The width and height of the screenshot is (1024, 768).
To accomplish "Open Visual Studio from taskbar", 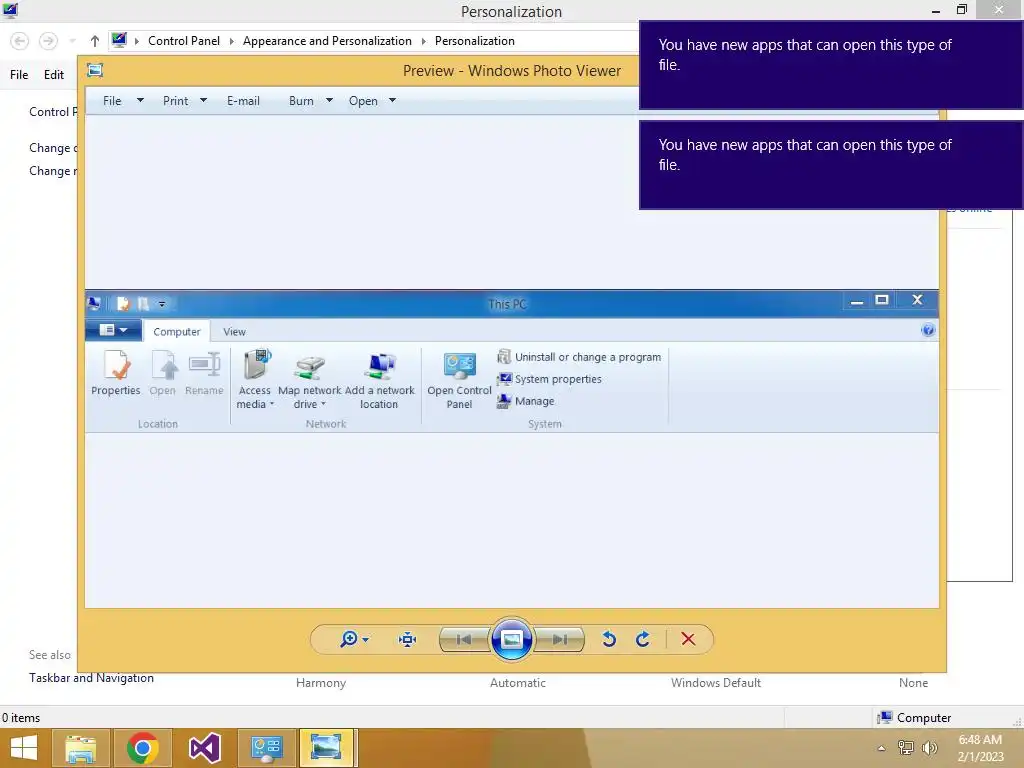I will 204,748.
